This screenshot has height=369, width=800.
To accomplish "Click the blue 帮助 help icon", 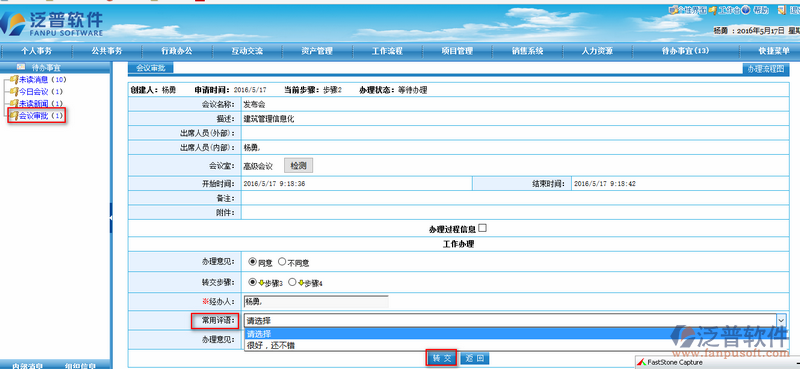I will click(x=746, y=10).
